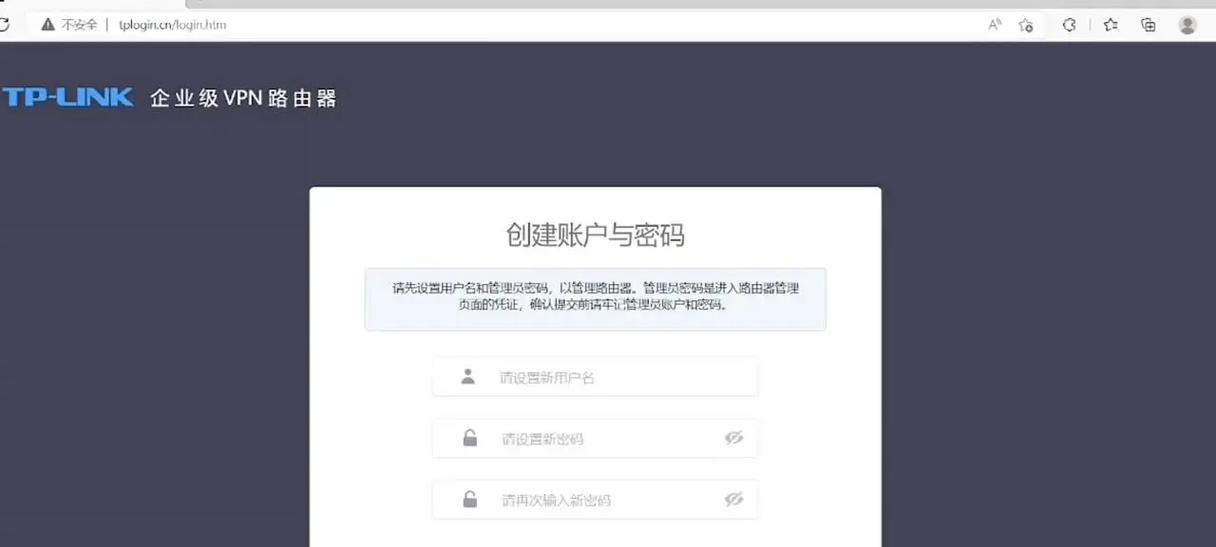Click the lock icon in the new password field
The image size is (1216, 547).
tap(469, 438)
